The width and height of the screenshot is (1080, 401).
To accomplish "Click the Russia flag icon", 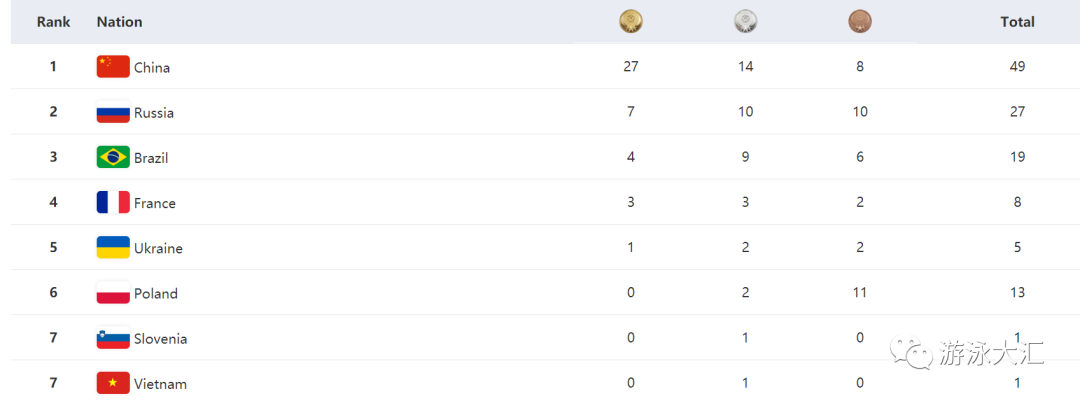I will [113, 112].
